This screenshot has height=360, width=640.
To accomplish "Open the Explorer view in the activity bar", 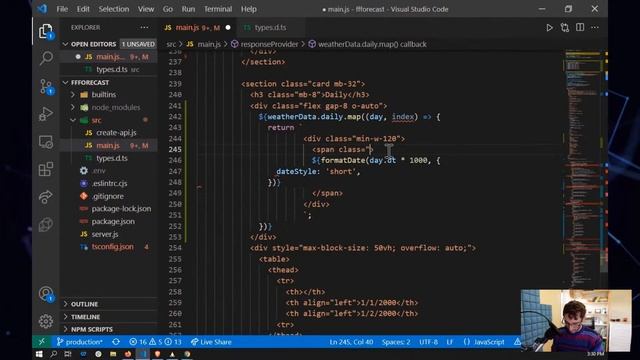I will pyautogui.click(x=46, y=31).
